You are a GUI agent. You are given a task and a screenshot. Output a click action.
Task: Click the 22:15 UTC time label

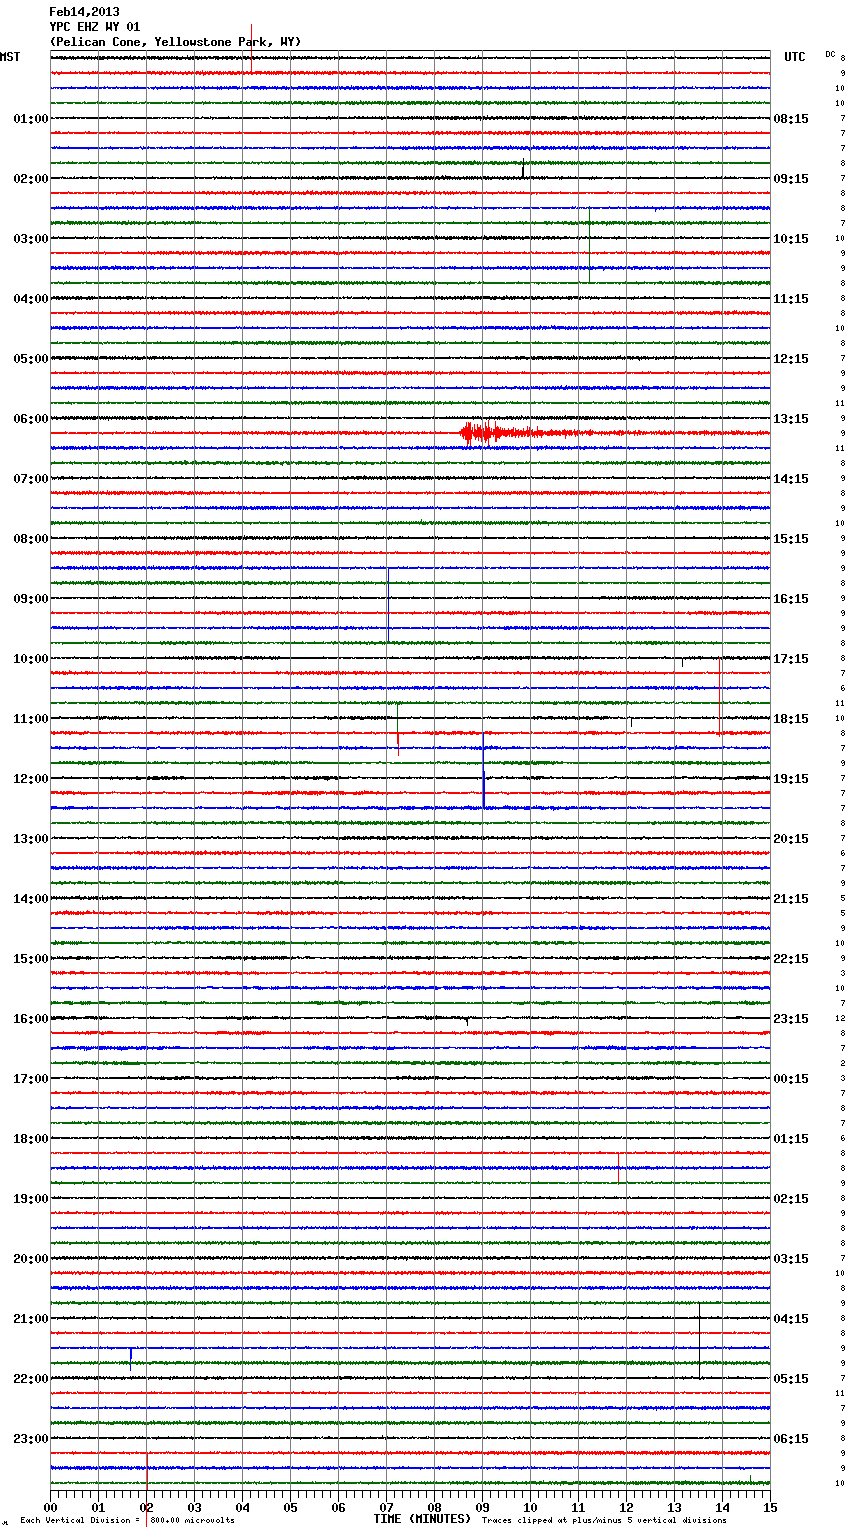[x=791, y=959]
